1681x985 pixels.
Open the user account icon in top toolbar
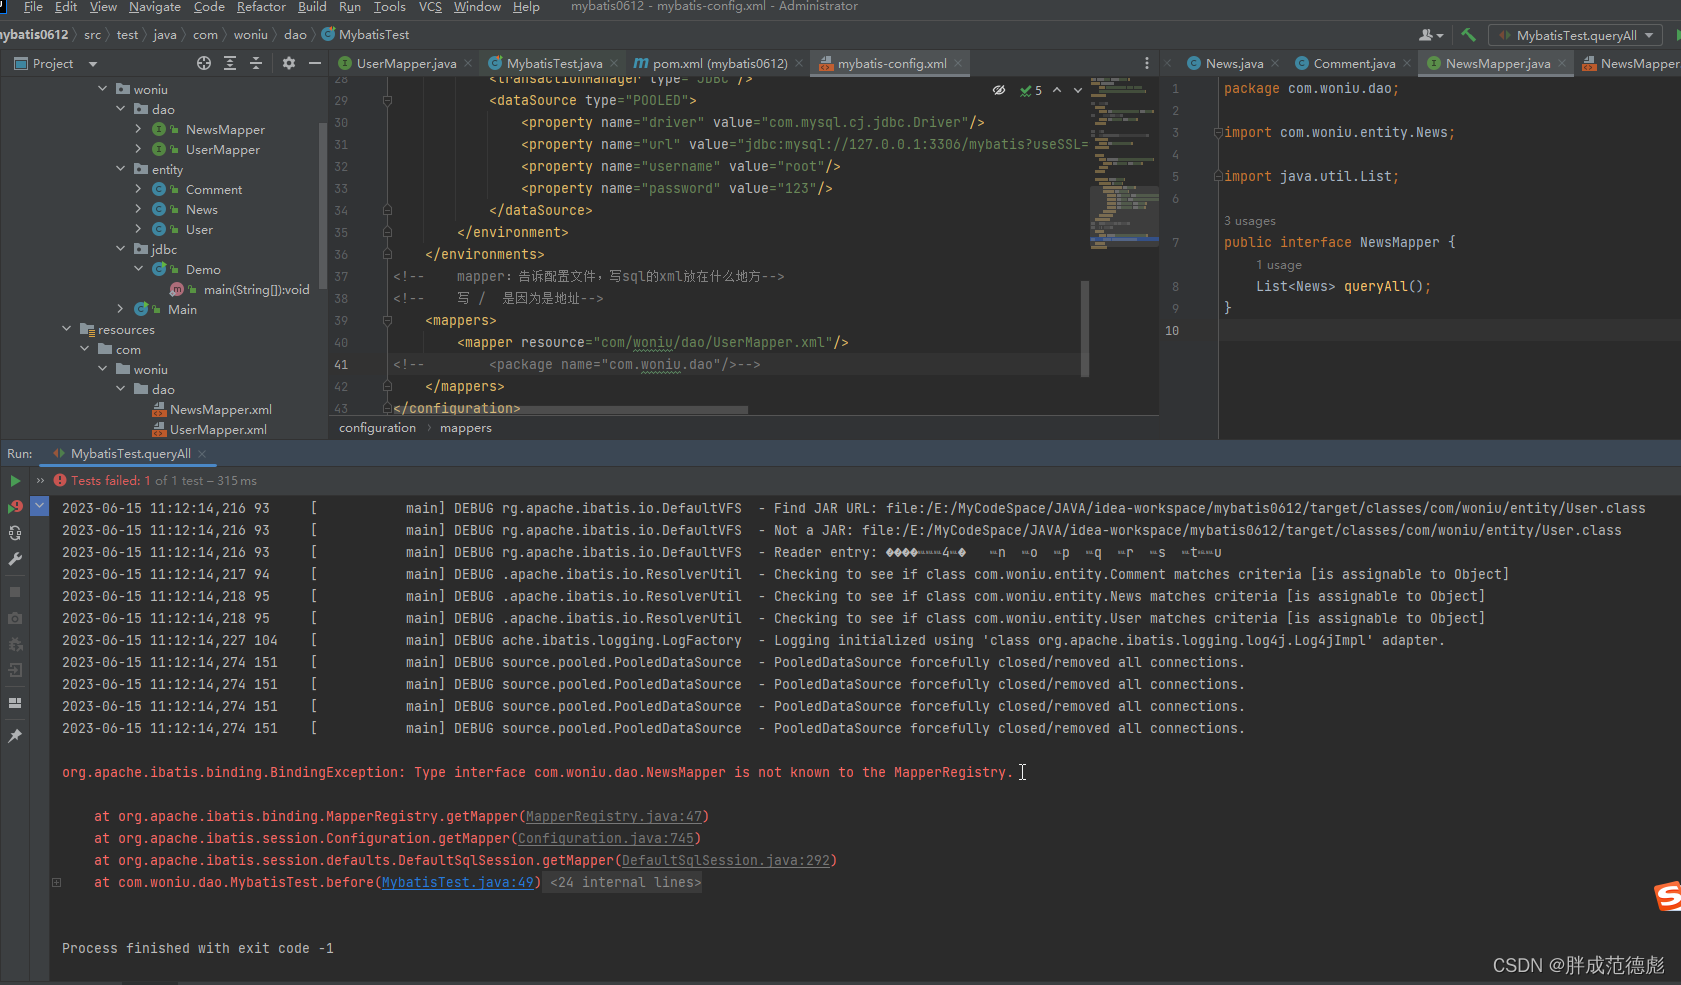point(1431,35)
